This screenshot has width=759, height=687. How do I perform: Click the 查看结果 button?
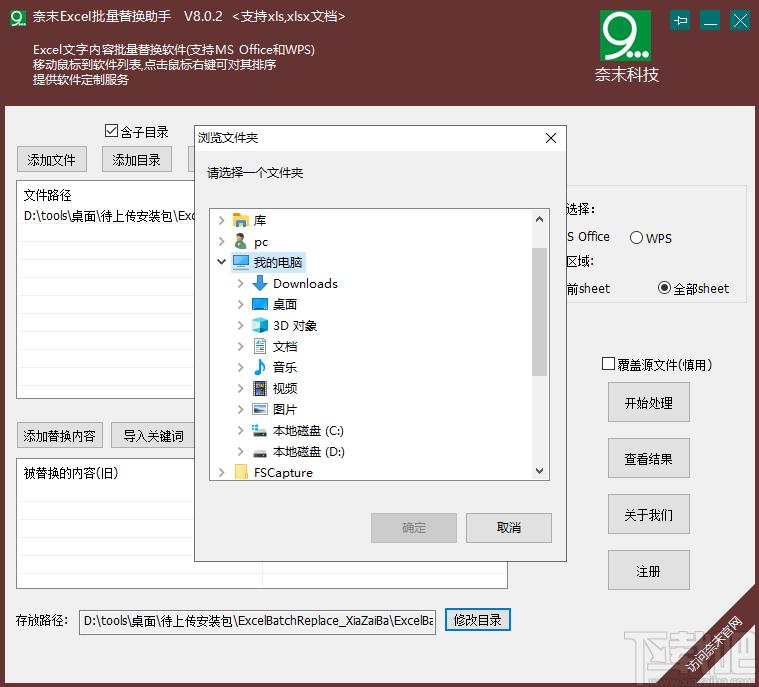pyautogui.click(x=649, y=458)
